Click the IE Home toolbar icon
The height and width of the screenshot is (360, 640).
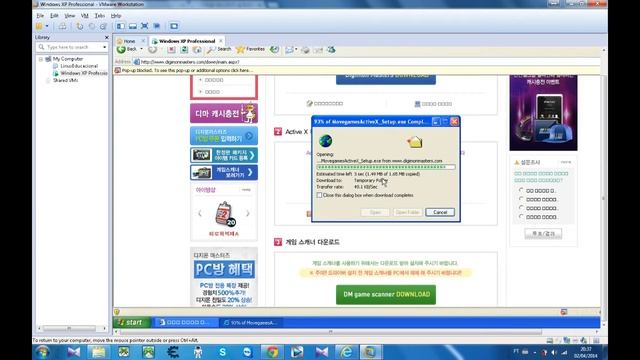(x=197, y=49)
